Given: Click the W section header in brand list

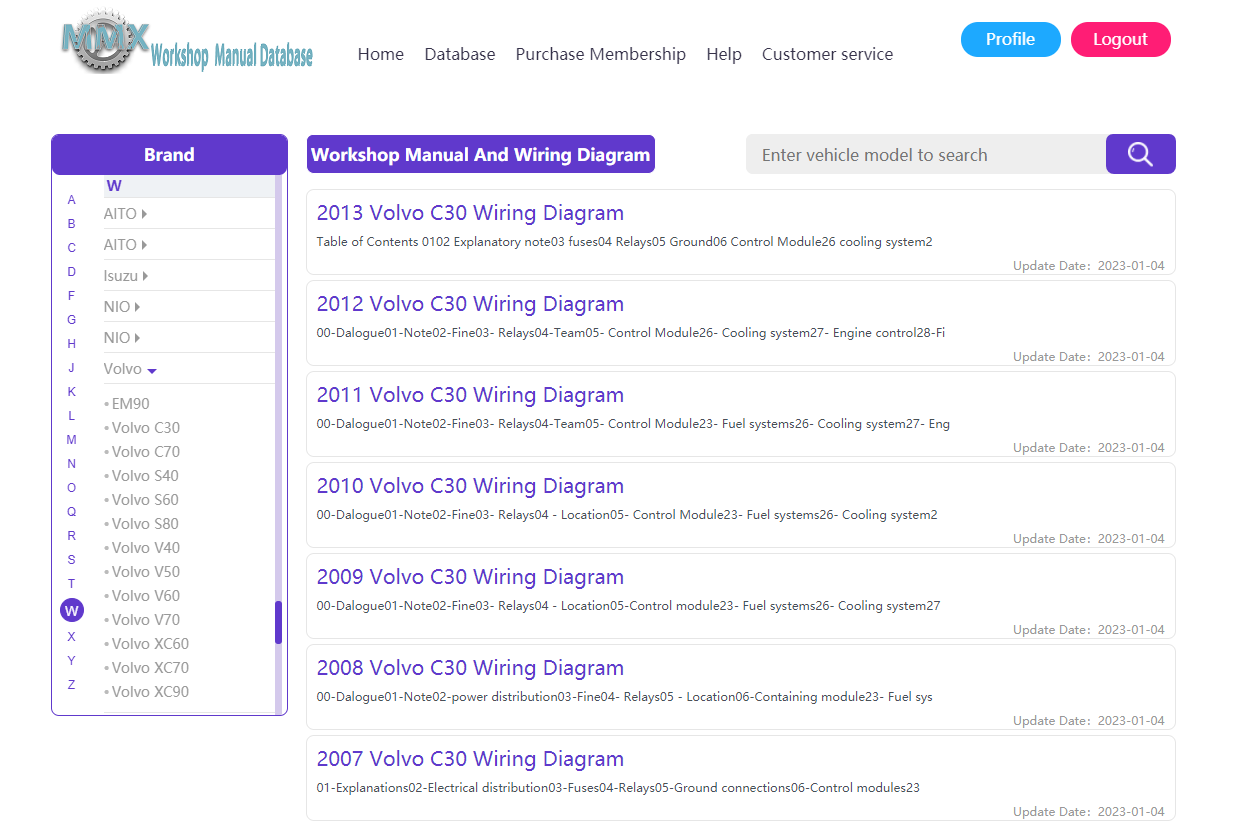Looking at the screenshot, I should click(x=189, y=186).
